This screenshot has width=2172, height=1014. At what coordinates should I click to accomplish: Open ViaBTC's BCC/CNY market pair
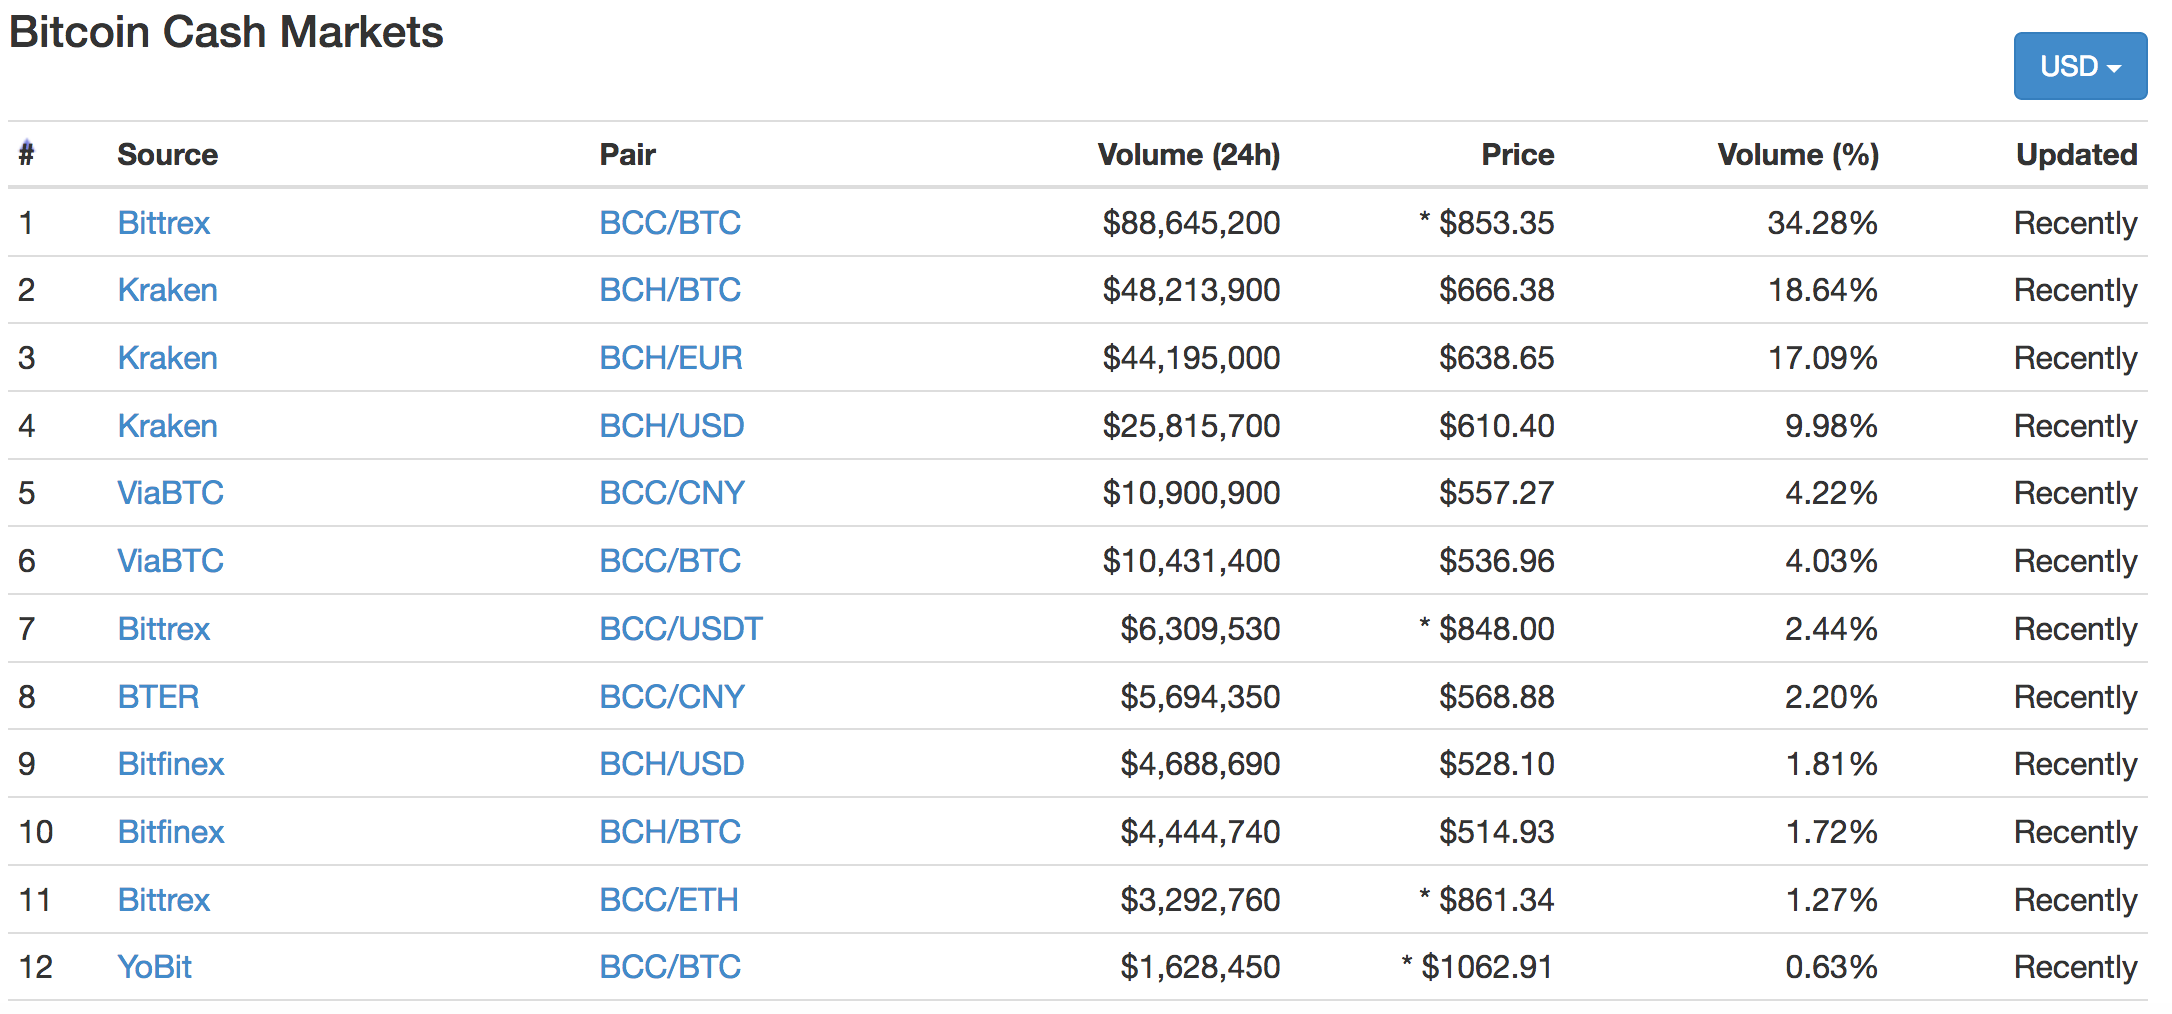(x=672, y=493)
